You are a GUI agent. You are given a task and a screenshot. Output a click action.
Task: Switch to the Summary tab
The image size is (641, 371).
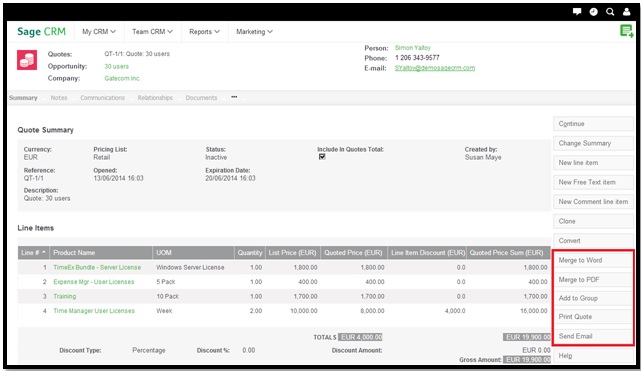click(23, 98)
